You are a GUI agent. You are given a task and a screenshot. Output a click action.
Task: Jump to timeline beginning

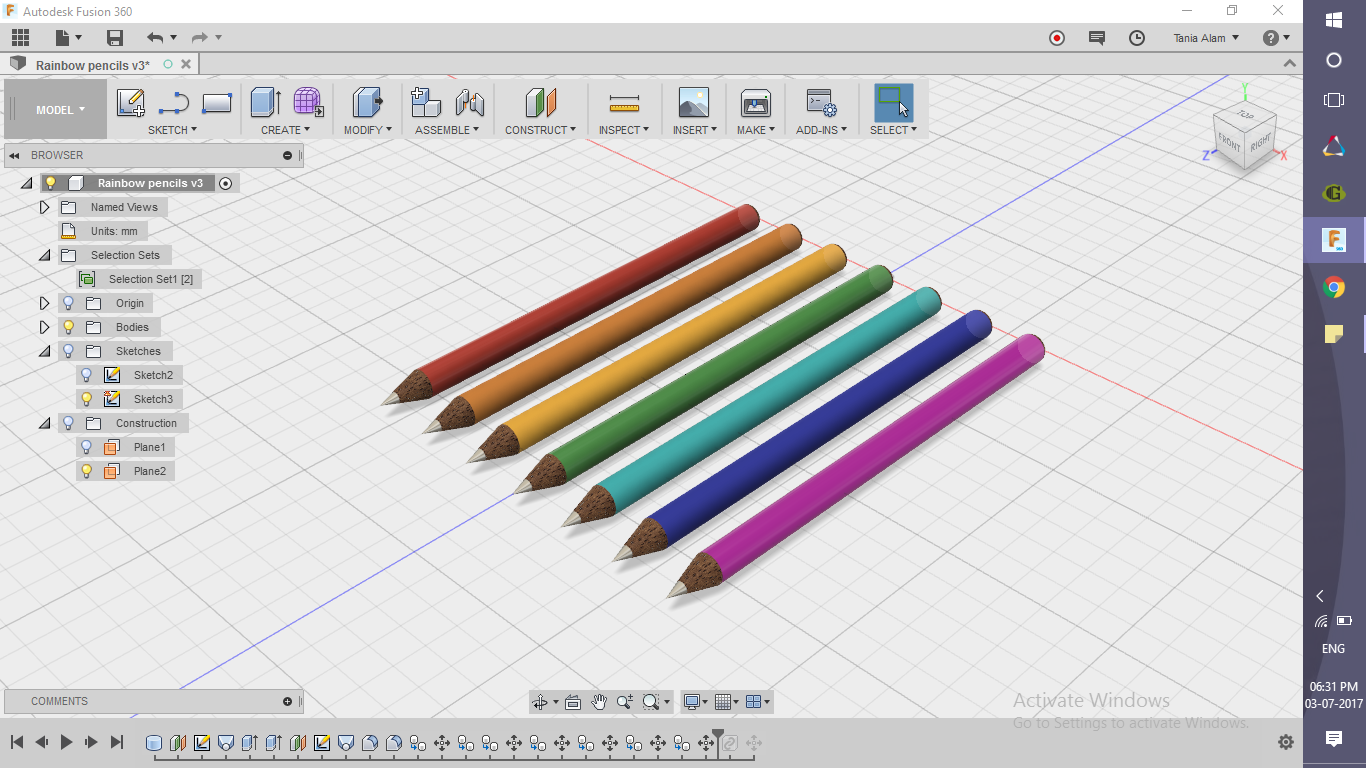tap(17, 742)
